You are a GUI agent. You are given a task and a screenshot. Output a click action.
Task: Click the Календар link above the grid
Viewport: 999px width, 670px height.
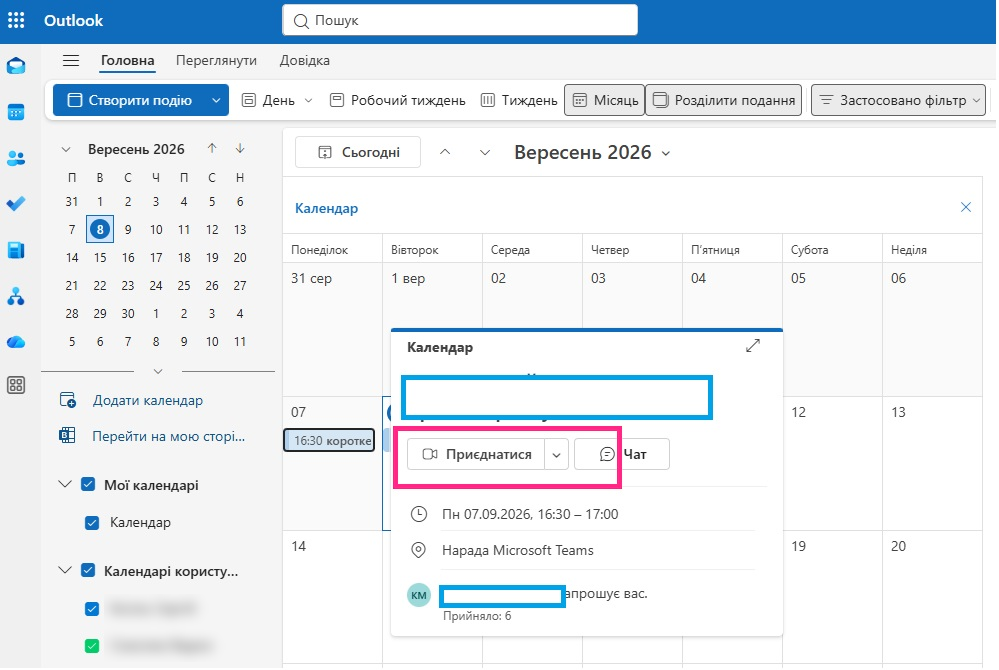(326, 208)
